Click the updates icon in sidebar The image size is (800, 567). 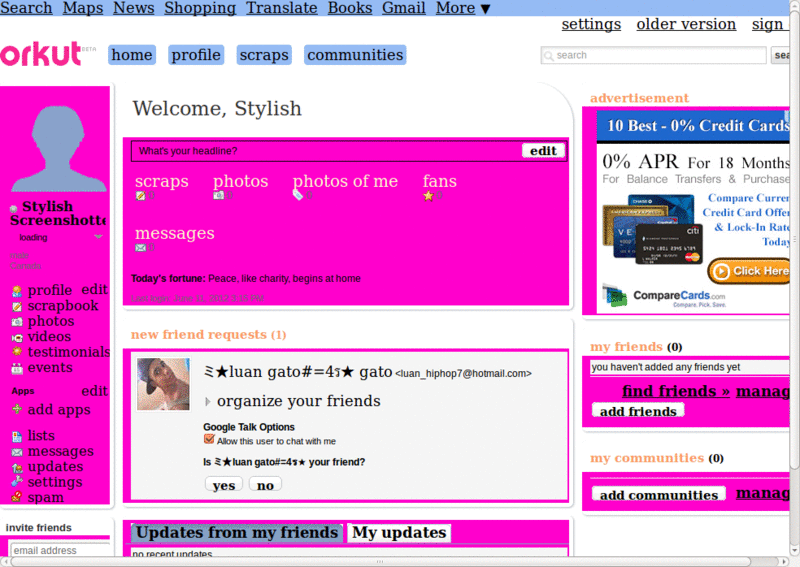(x=17, y=467)
